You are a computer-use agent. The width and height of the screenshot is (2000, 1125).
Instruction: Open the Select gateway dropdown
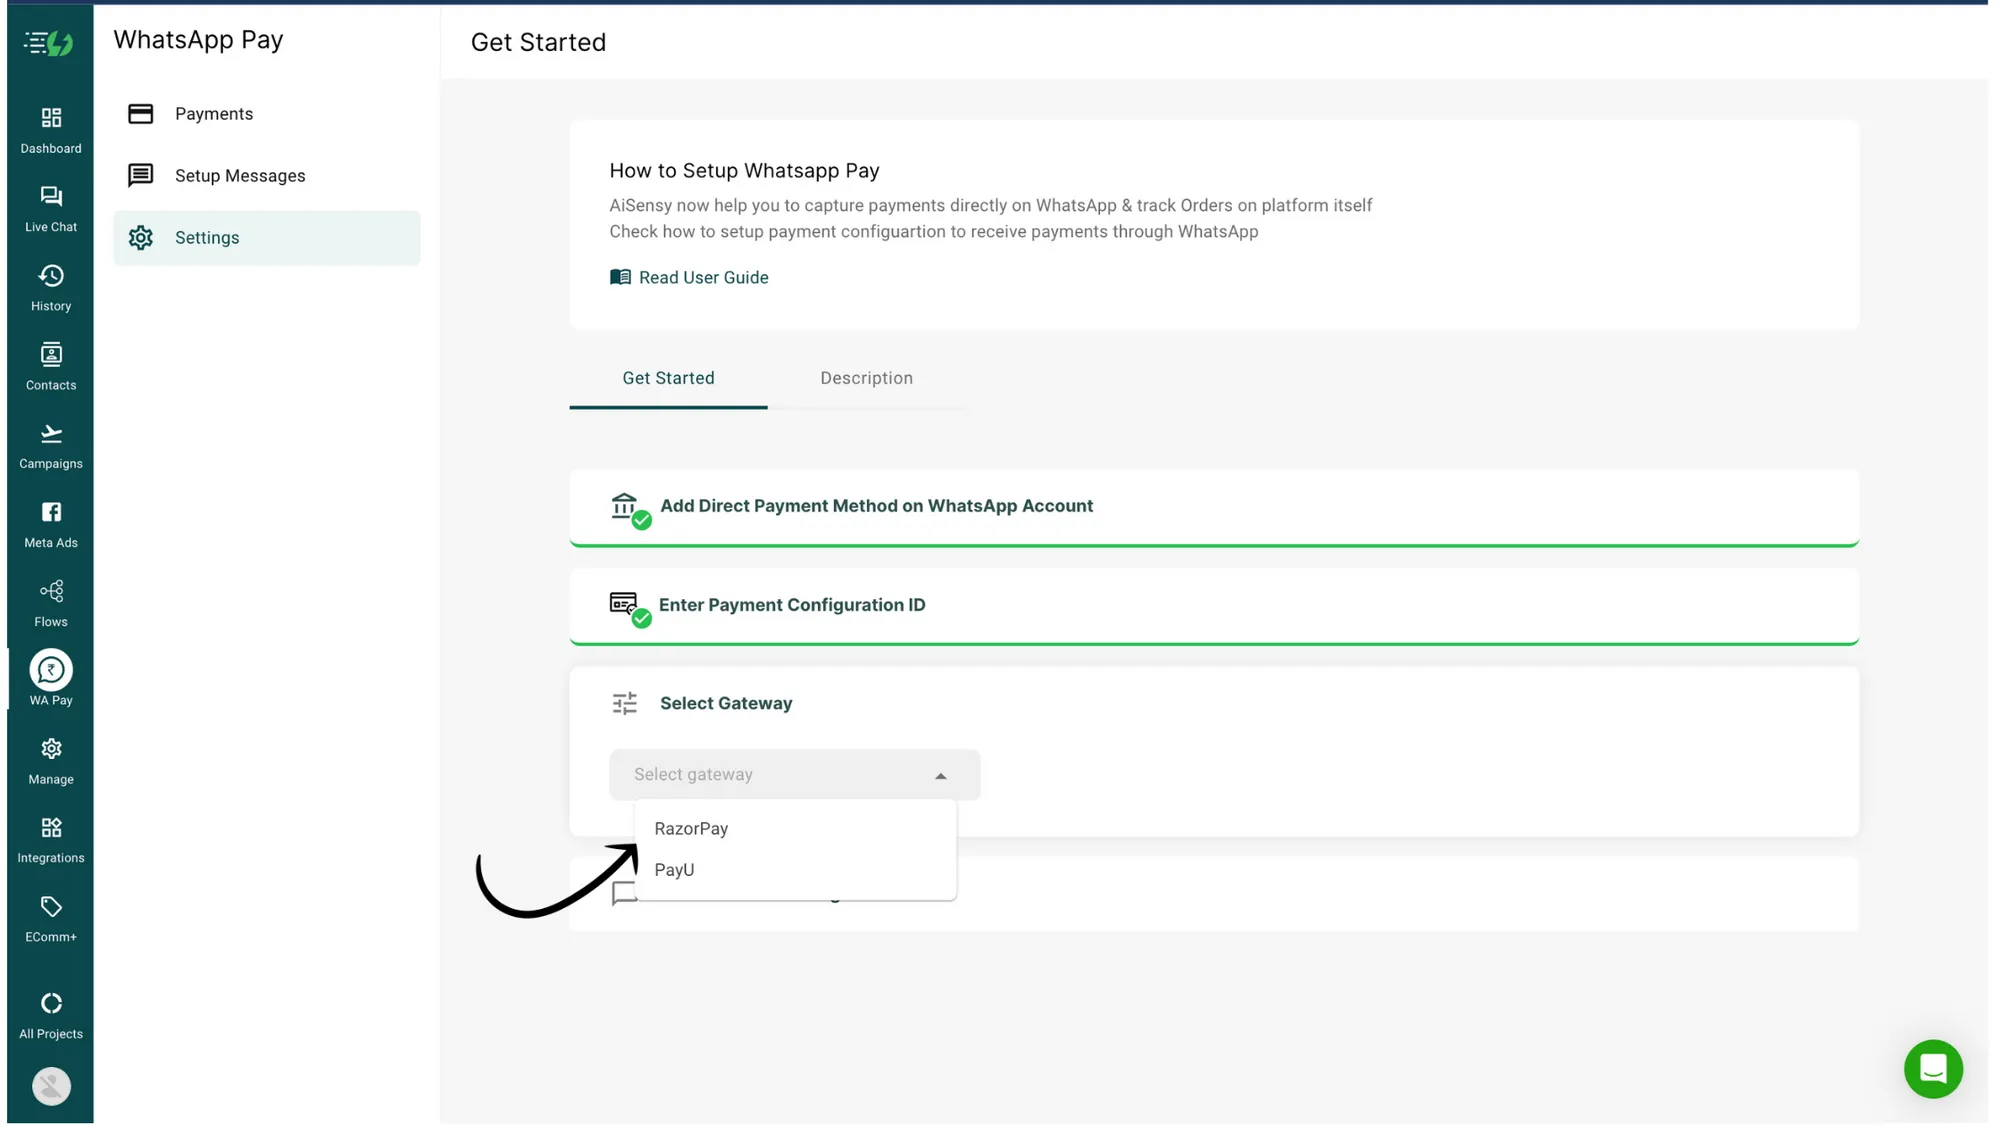pyautogui.click(x=793, y=774)
